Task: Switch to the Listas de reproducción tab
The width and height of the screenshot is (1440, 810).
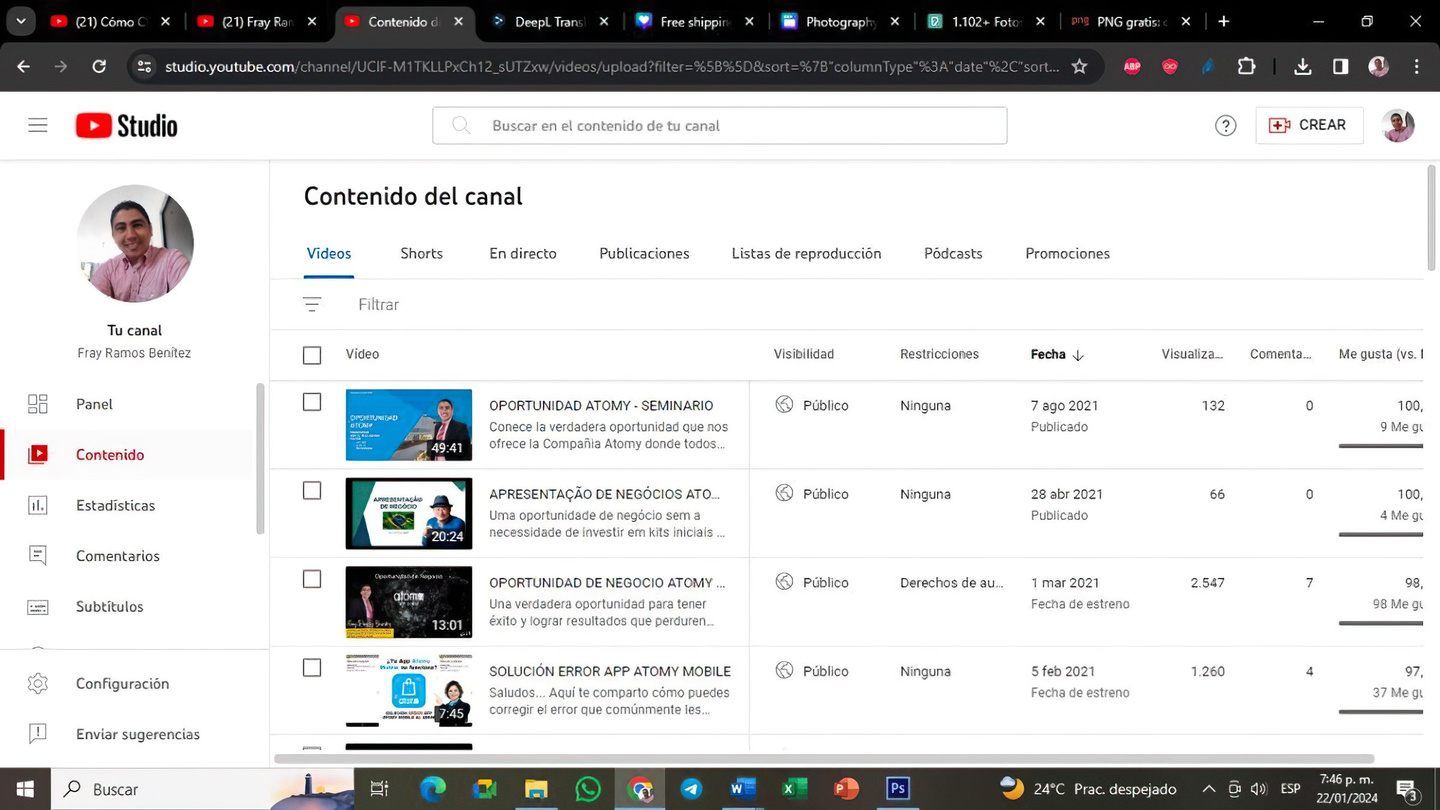Action: pos(806,253)
